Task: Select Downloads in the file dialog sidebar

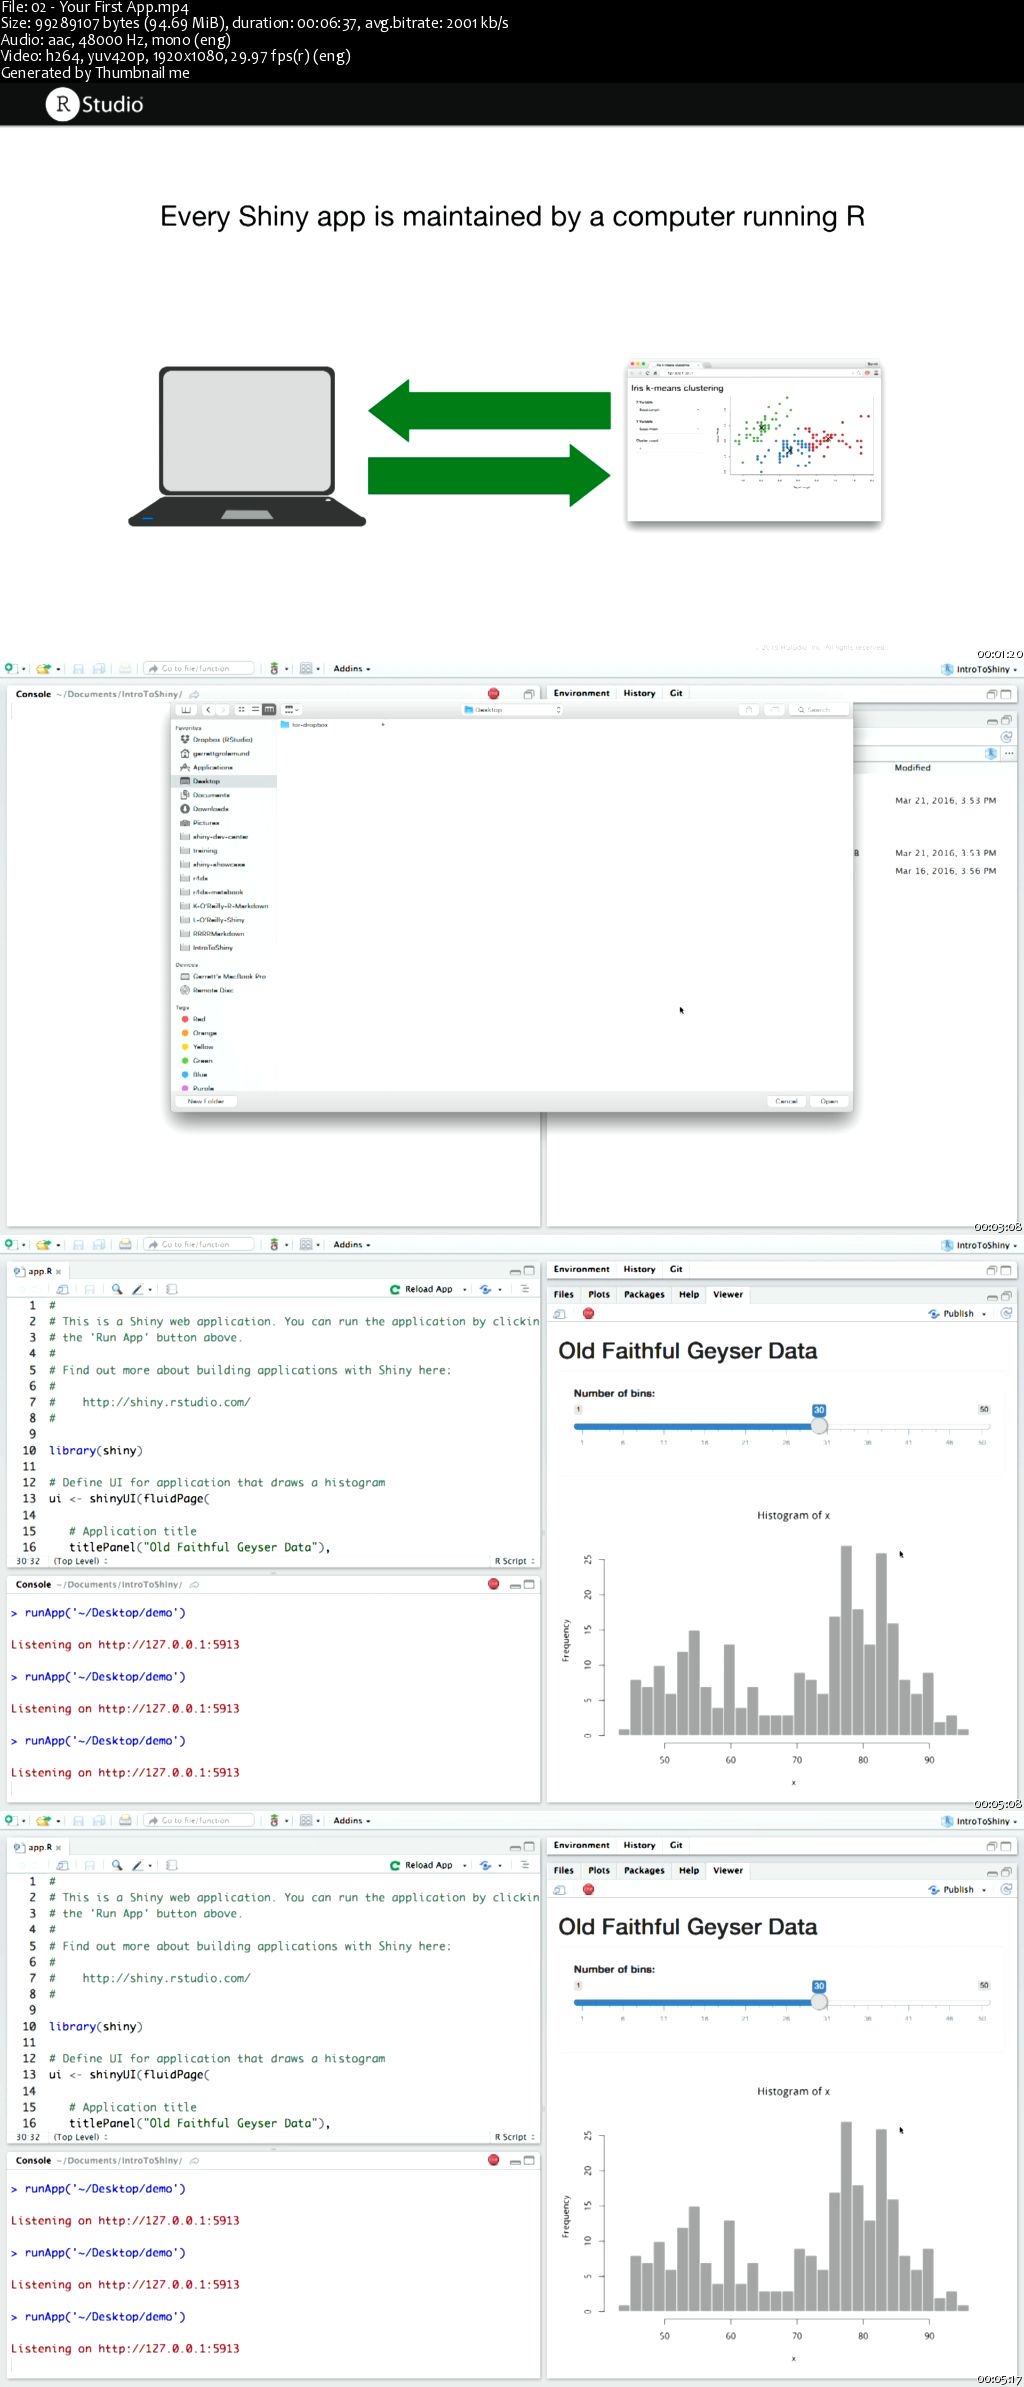Action: 210,809
